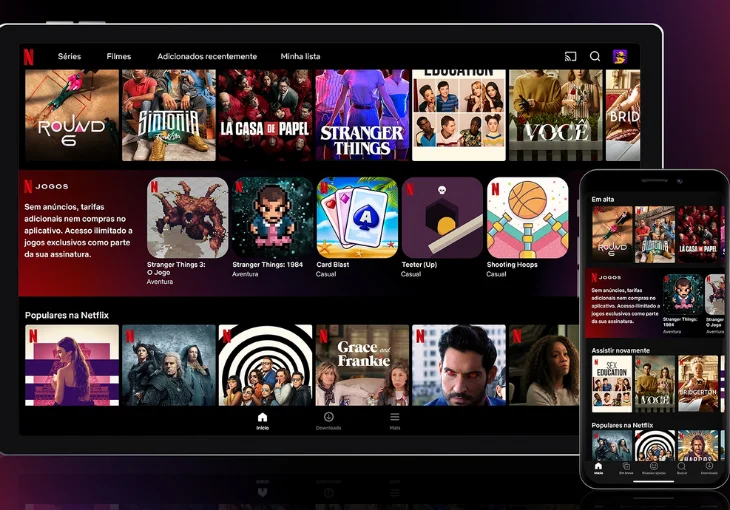
Task: Select Adicionados recentemente in the top menu
Action: pyautogui.click(x=207, y=56)
